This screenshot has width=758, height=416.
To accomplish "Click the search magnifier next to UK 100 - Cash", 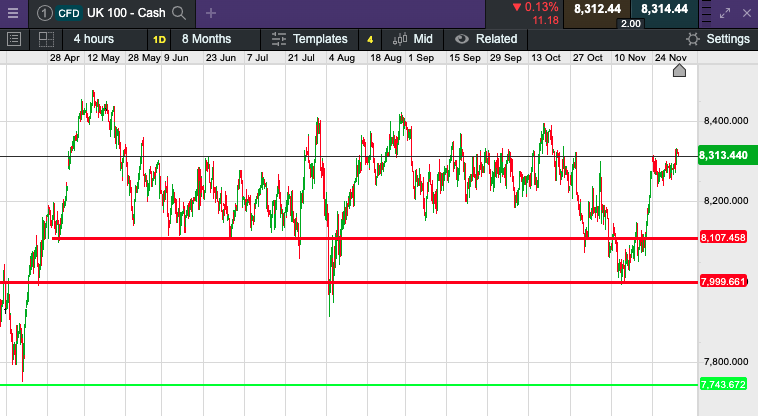I will tap(179, 13).
